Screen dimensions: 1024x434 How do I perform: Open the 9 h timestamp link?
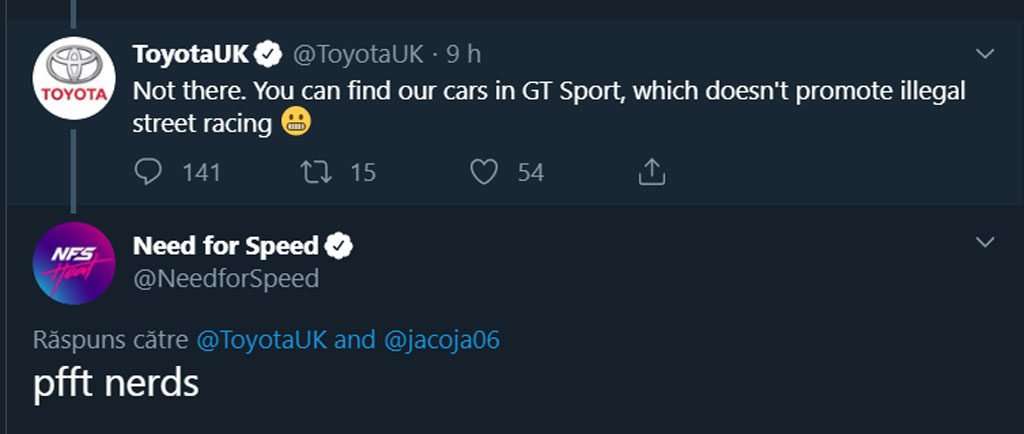pos(464,55)
